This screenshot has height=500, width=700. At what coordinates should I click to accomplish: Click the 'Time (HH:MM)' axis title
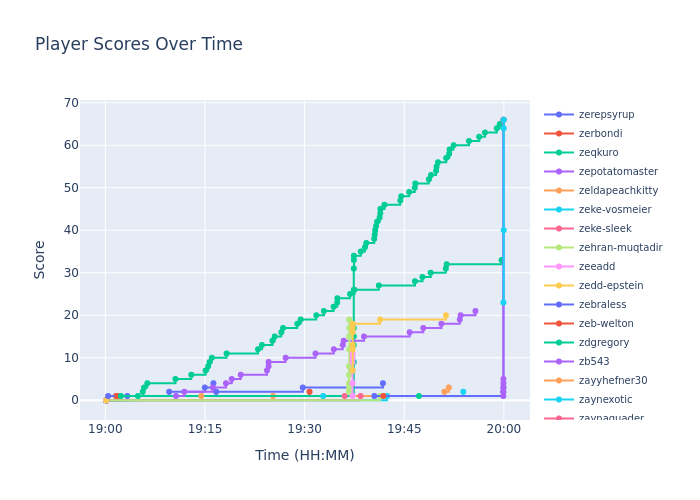click(x=305, y=456)
